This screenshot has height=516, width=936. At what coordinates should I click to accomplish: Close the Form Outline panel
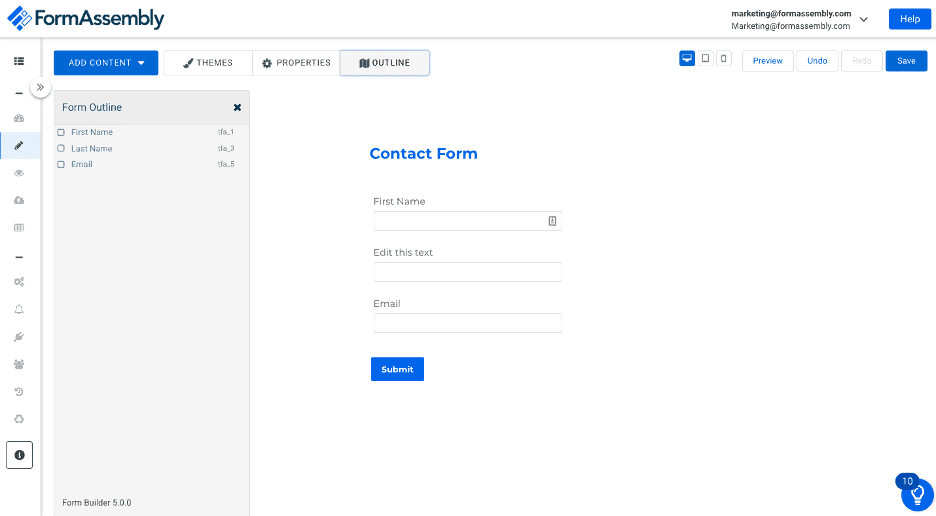[x=237, y=107]
